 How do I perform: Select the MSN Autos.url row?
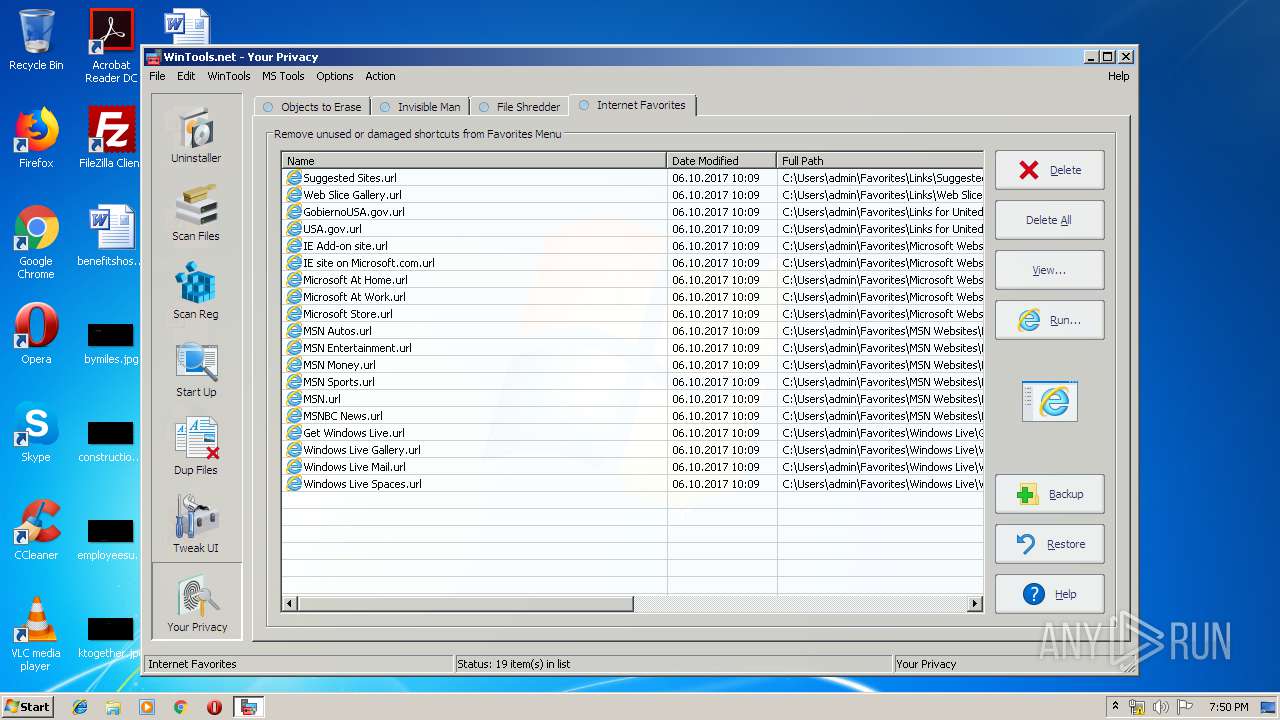633,331
